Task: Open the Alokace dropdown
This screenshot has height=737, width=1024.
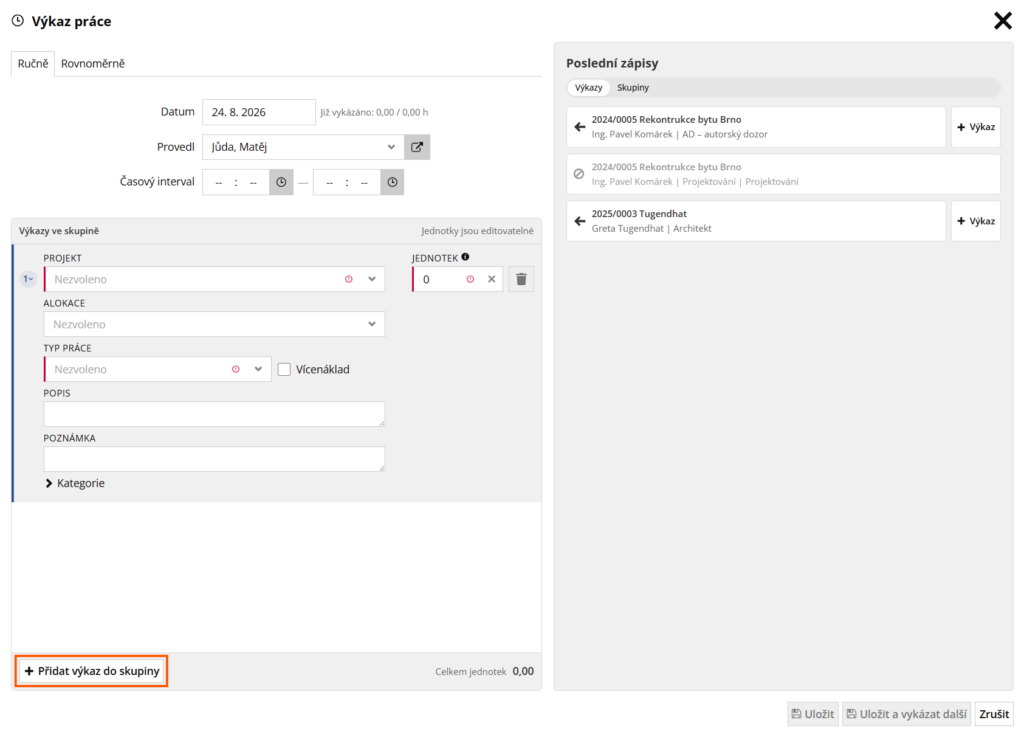Action: pos(214,324)
